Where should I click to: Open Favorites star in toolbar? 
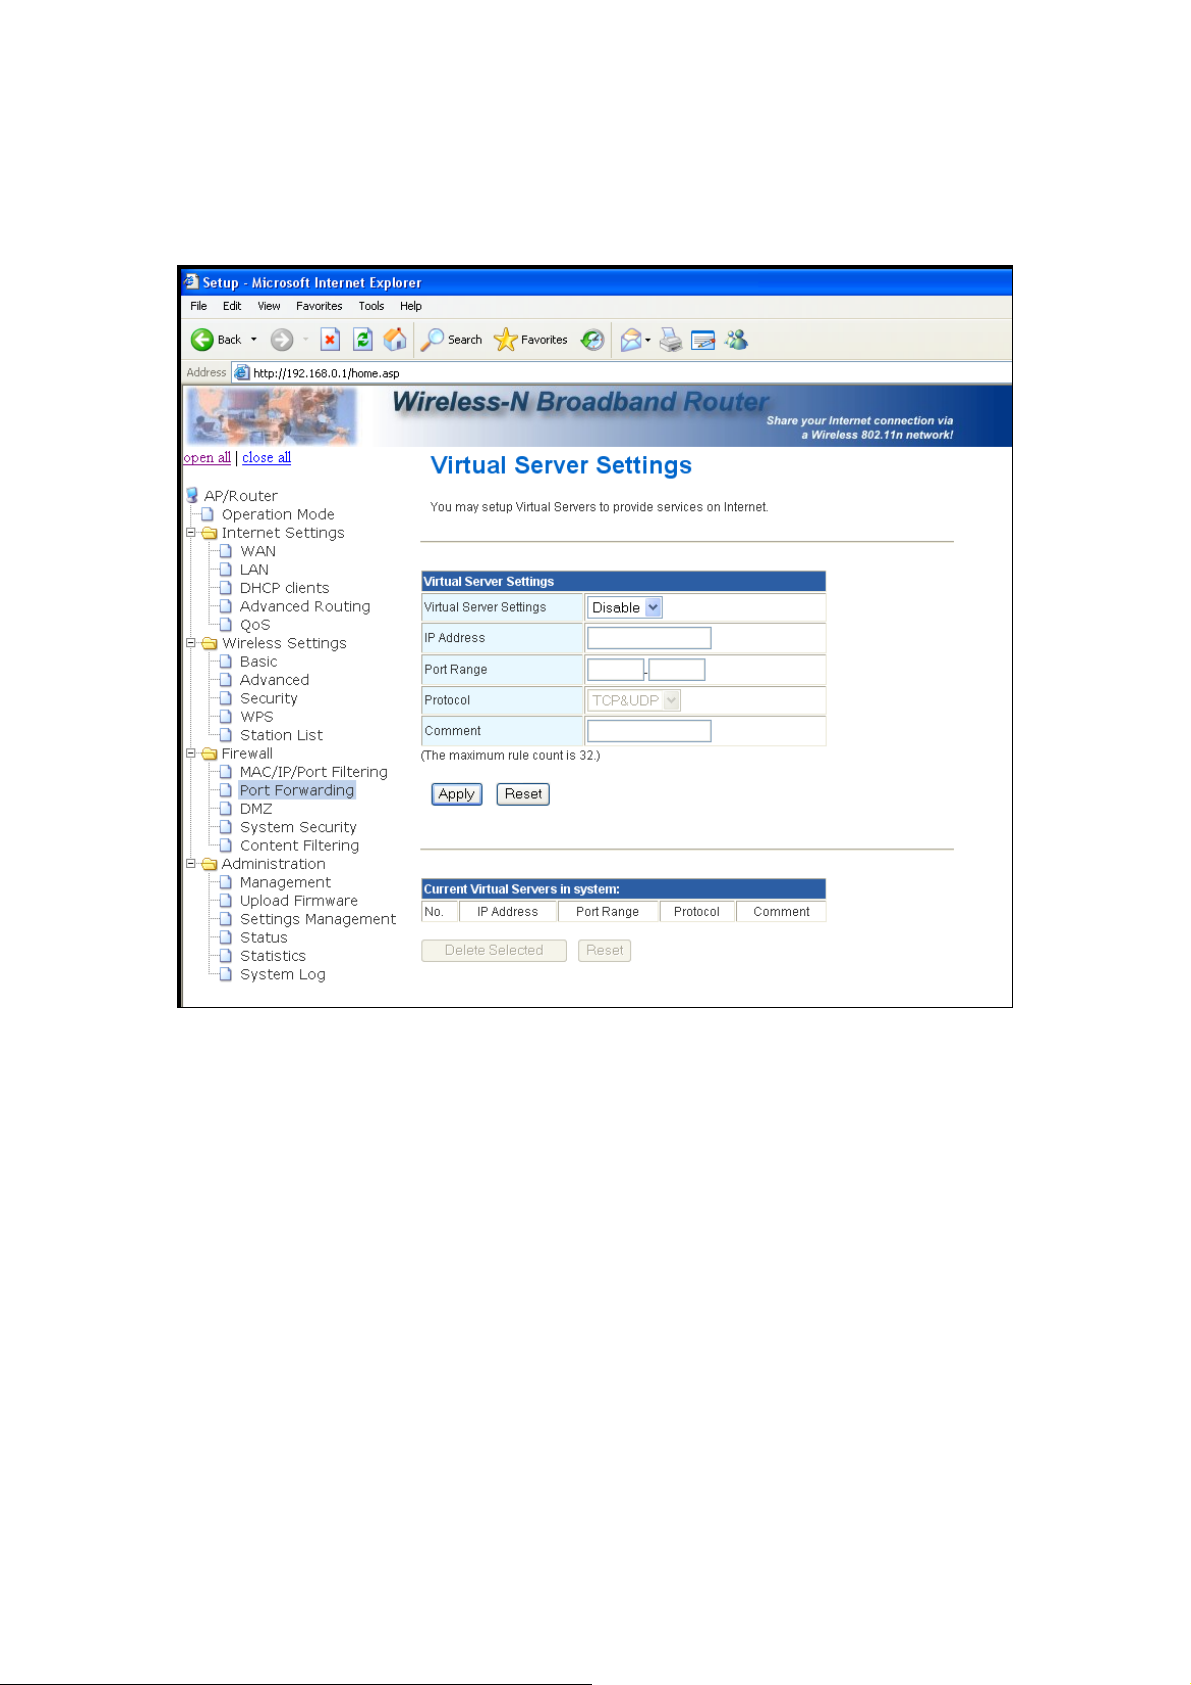point(505,340)
